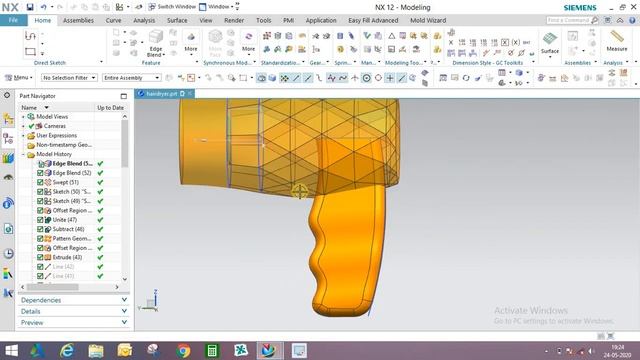This screenshot has width=640, height=360.
Task: Open File Explorer from taskbar
Action: click(96, 351)
